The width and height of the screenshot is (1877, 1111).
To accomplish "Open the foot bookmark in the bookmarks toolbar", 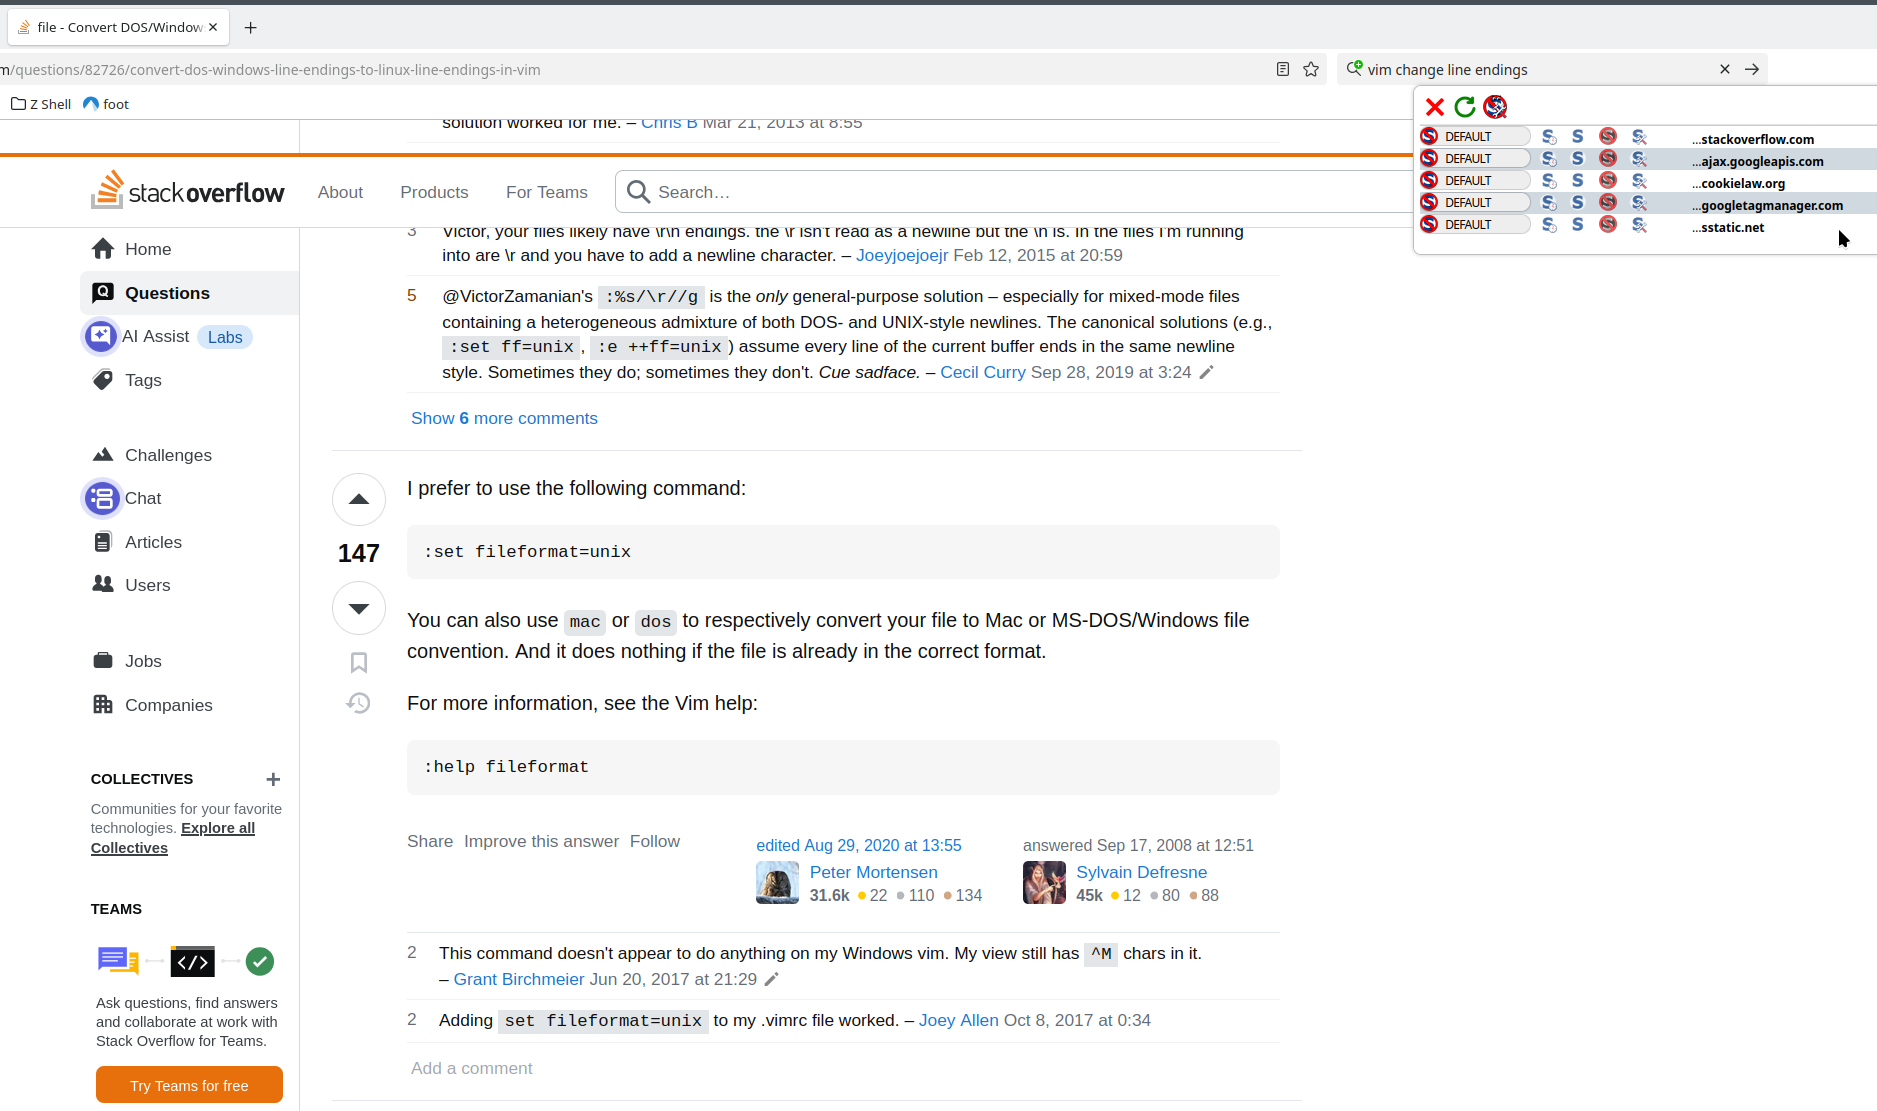I will coord(105,103).
